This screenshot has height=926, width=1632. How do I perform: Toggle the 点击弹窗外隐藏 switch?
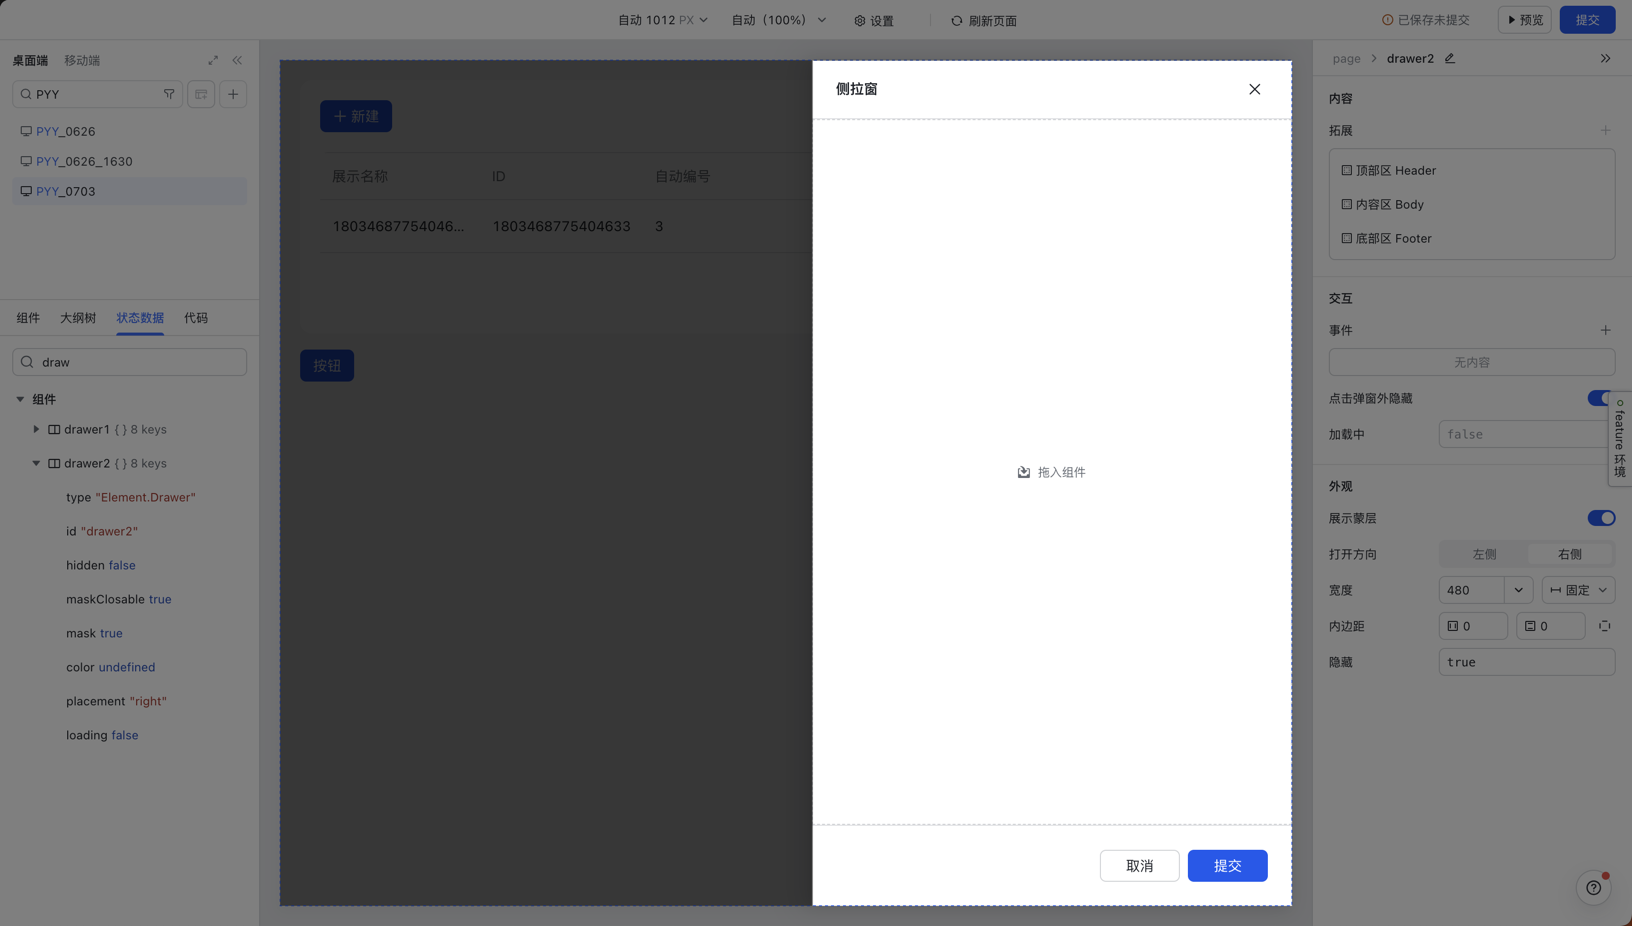[1598, 398]
